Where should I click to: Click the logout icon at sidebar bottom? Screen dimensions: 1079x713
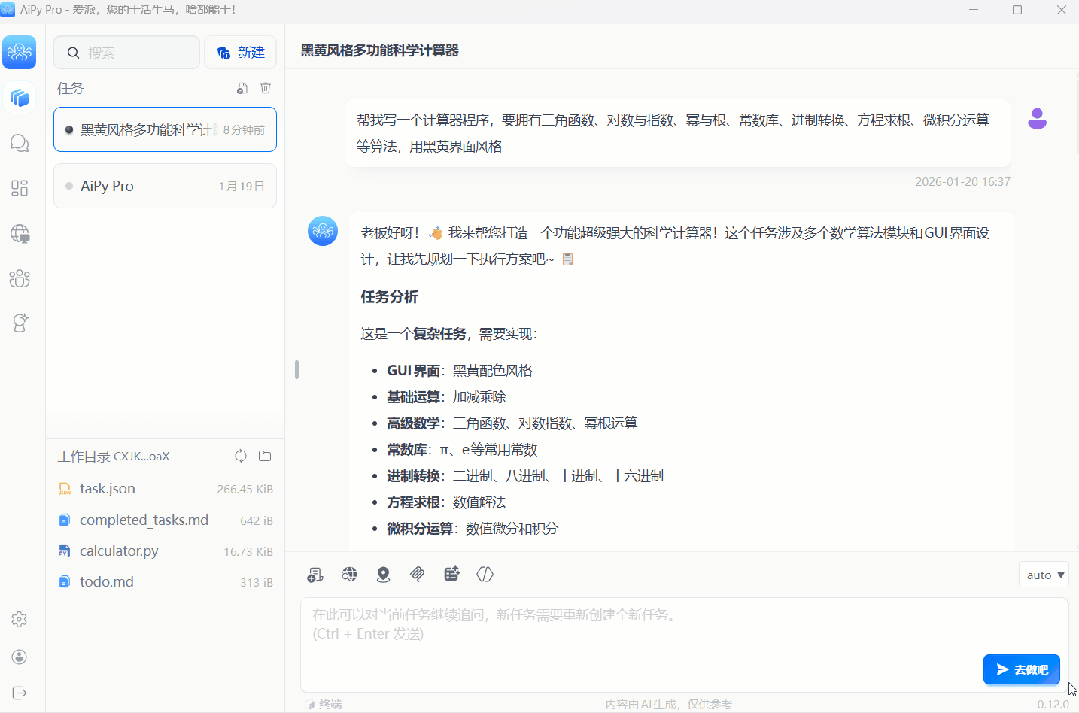coord(19,693)
